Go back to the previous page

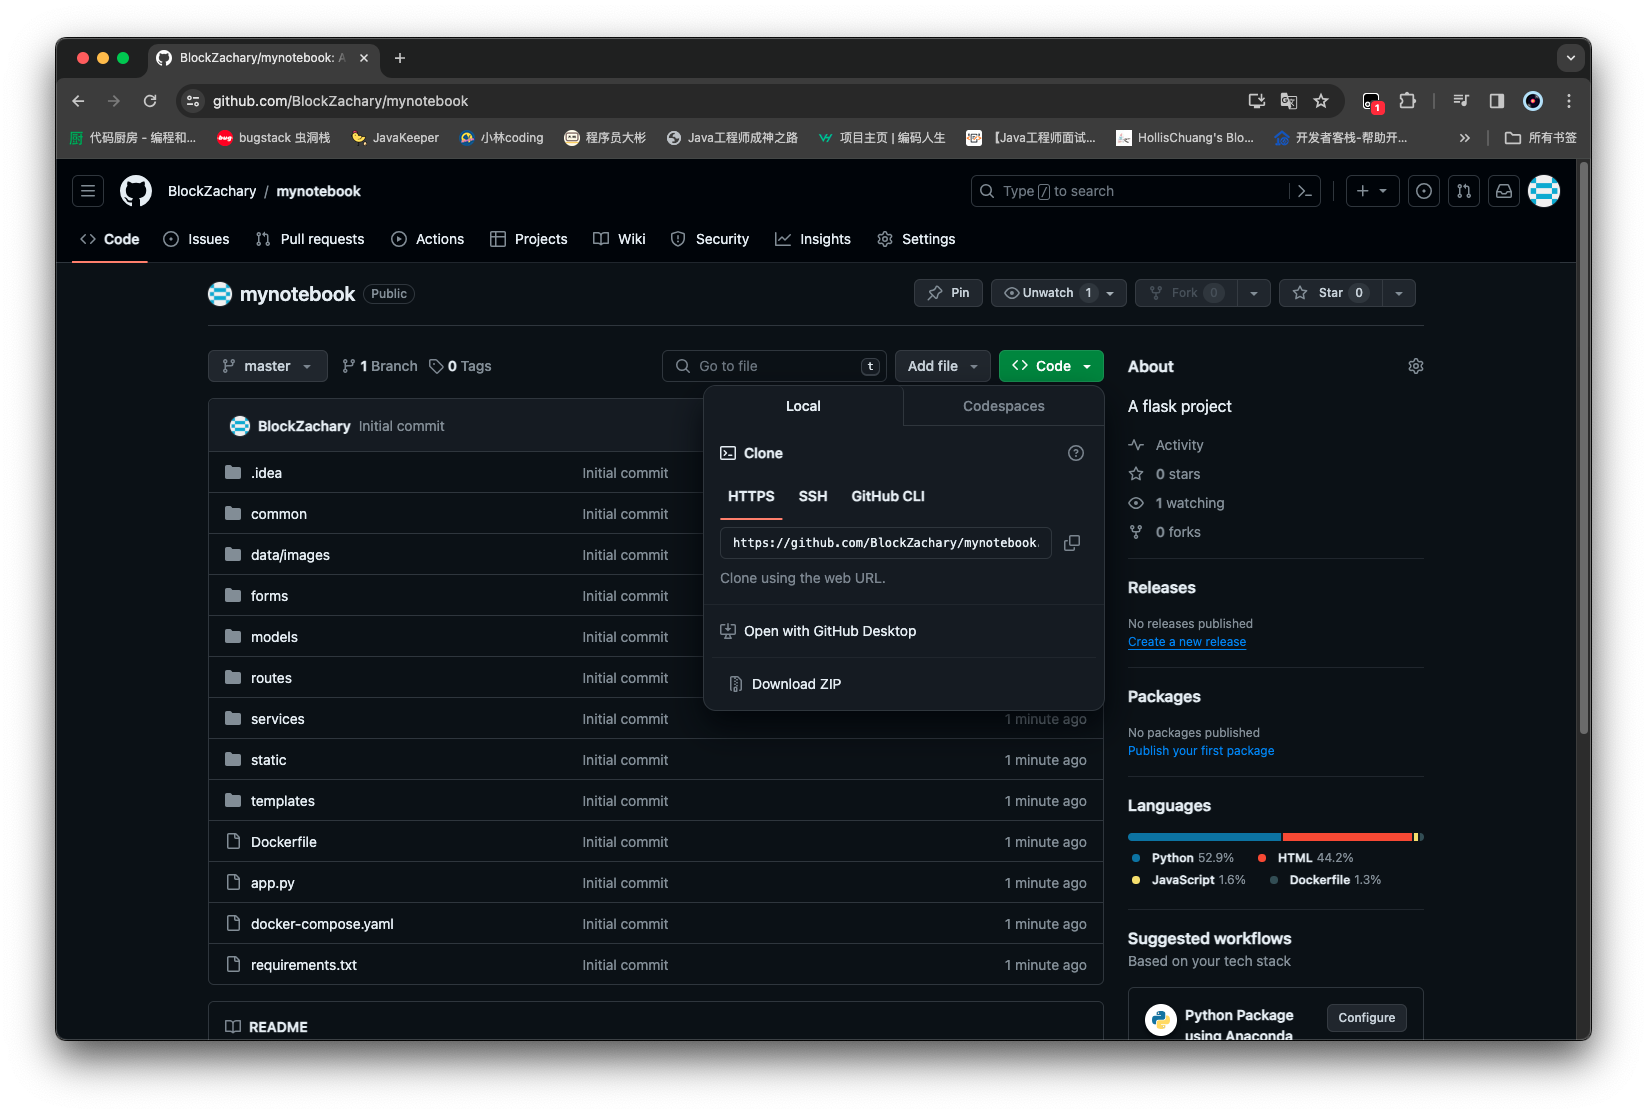(x=78, y=101)
